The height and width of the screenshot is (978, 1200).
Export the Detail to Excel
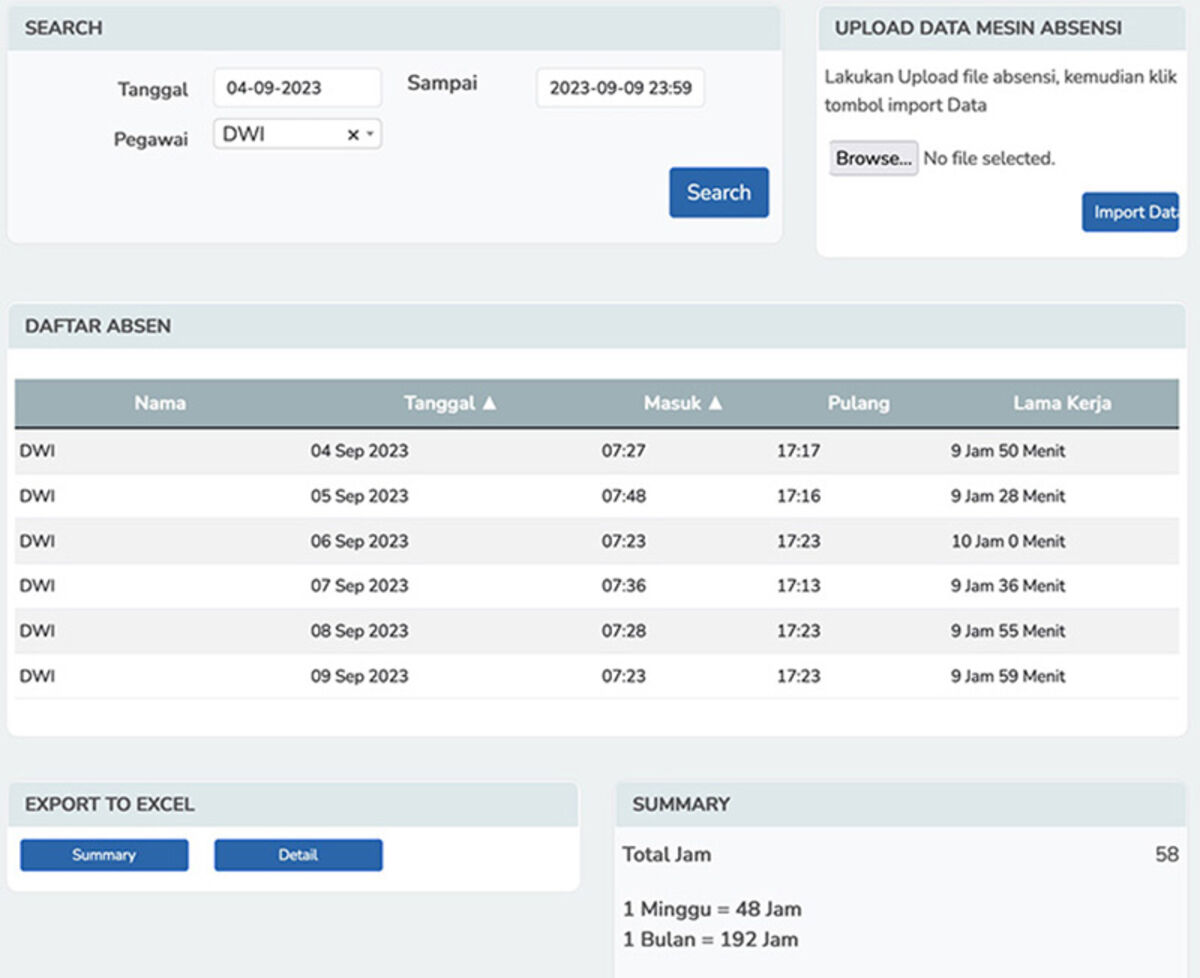(298, 855)
